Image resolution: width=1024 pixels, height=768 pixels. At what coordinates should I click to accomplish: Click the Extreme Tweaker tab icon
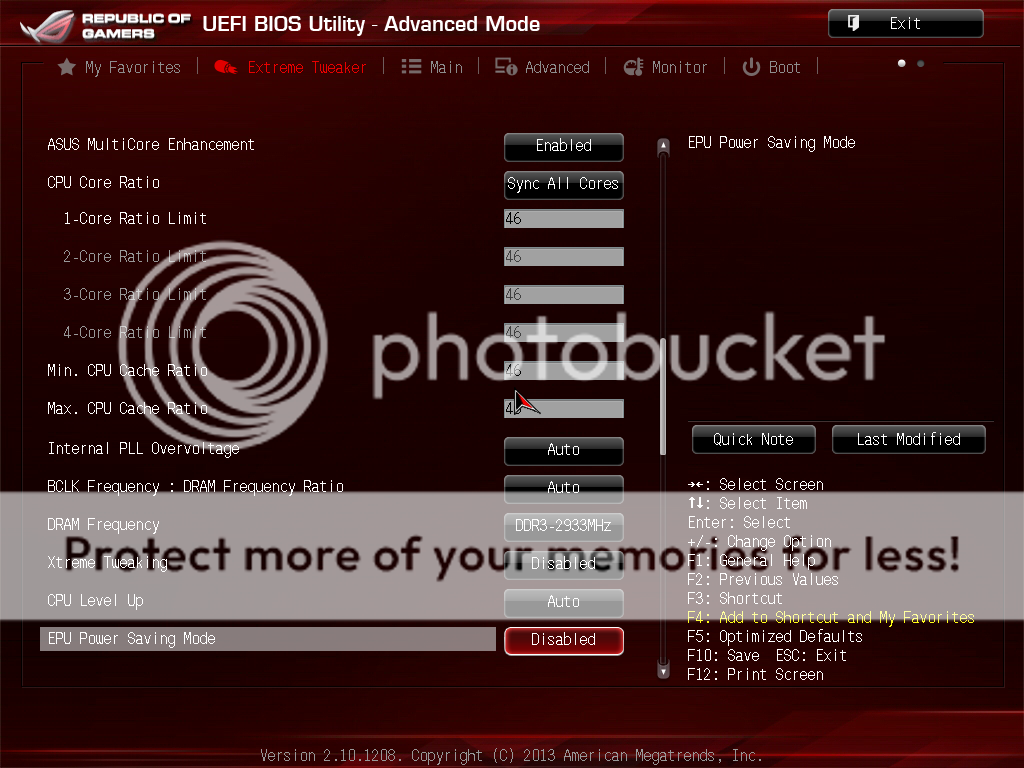226,68
